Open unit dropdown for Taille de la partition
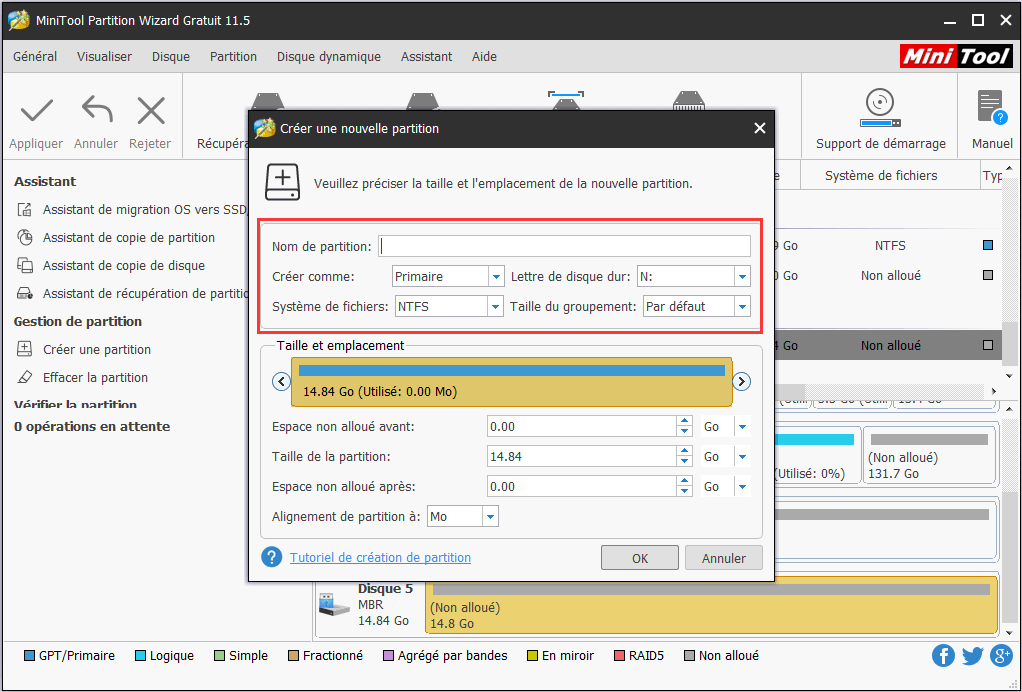The height and width of the screenshot is (692, 1022). 742,457
